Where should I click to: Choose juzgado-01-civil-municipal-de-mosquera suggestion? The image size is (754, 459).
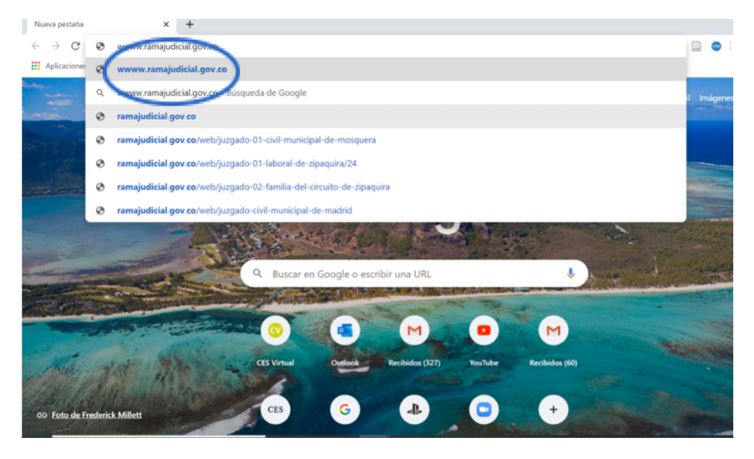(x=246, y=139)
